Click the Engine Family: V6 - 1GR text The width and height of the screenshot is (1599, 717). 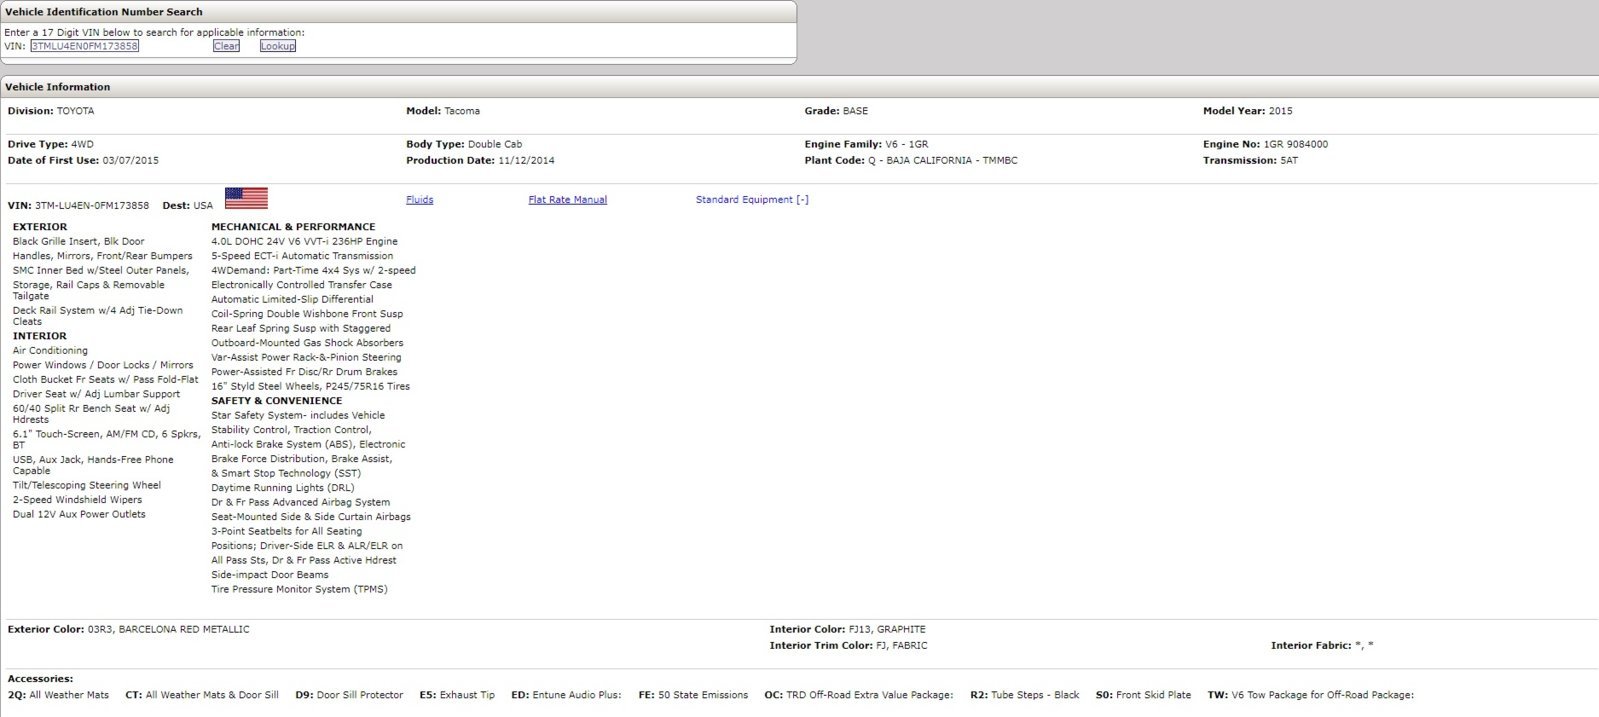[866, 145]
